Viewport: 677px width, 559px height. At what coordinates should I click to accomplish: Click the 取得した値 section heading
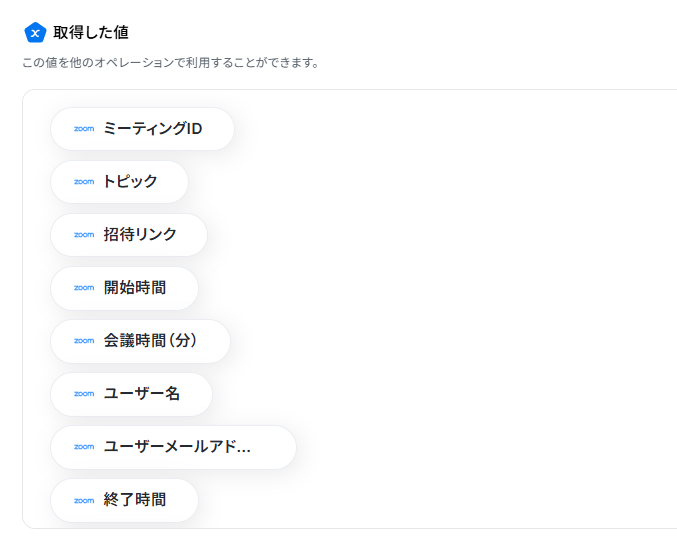[x=91, y=32]
